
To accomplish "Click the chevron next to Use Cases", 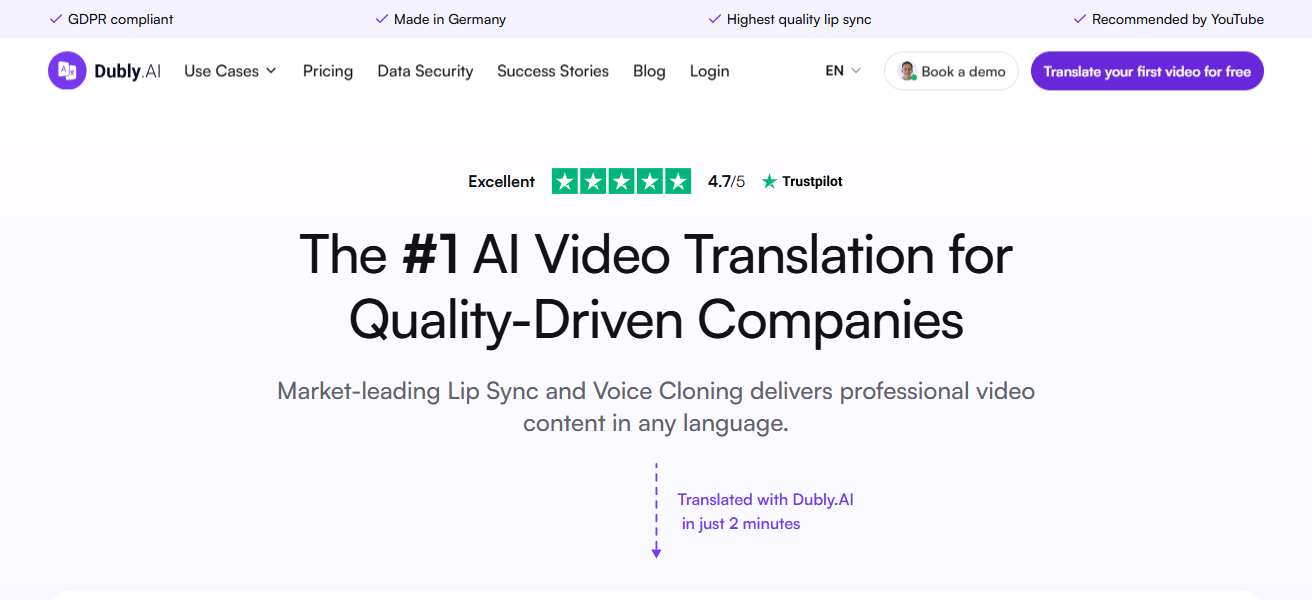I will [x=272, y=71].
